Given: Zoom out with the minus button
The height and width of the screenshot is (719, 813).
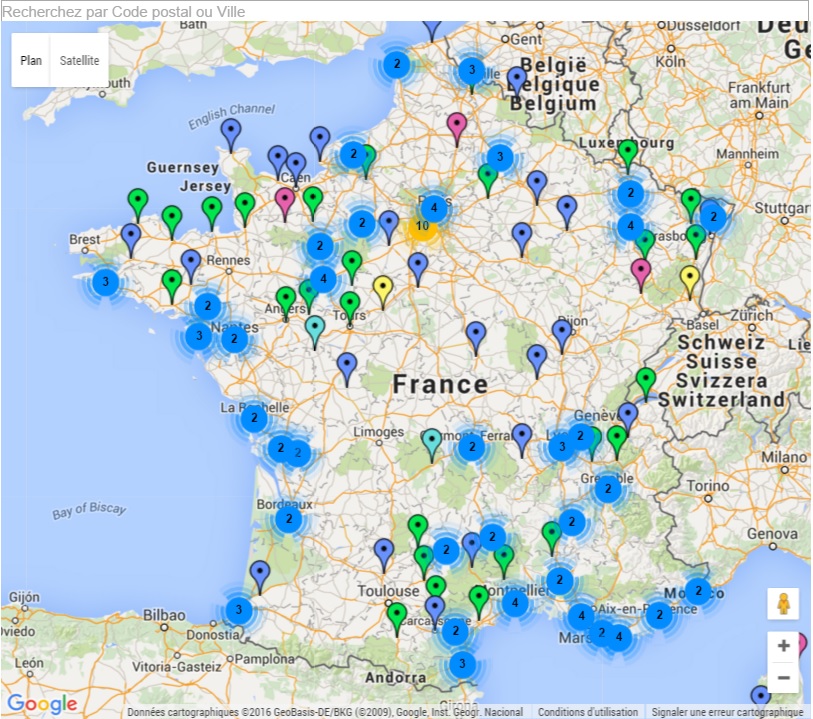Looking at the screenshot, I should click(x=783, y=677).
